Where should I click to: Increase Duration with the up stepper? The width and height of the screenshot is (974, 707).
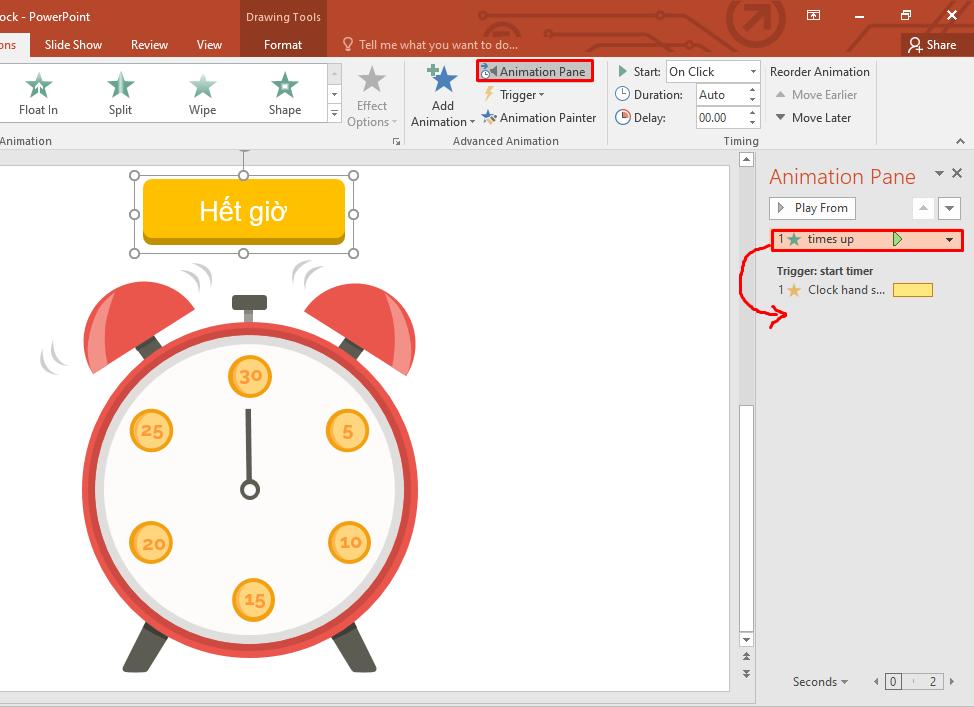click(x=753, y=90)
